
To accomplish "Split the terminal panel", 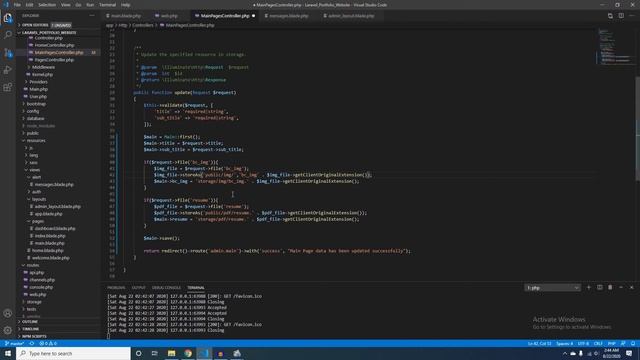I will coord(600,288).
